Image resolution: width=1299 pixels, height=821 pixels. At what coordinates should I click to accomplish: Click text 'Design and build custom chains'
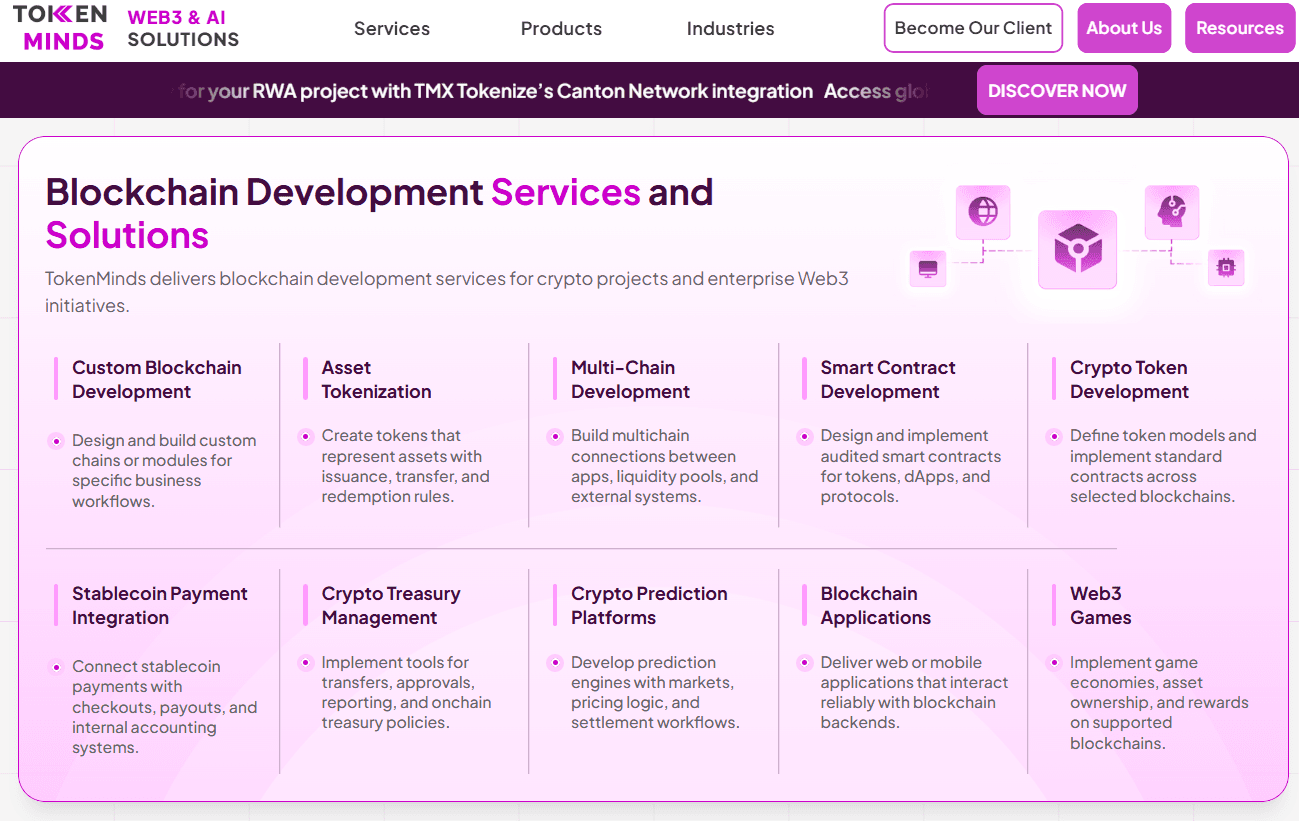(x=164, y=471)
